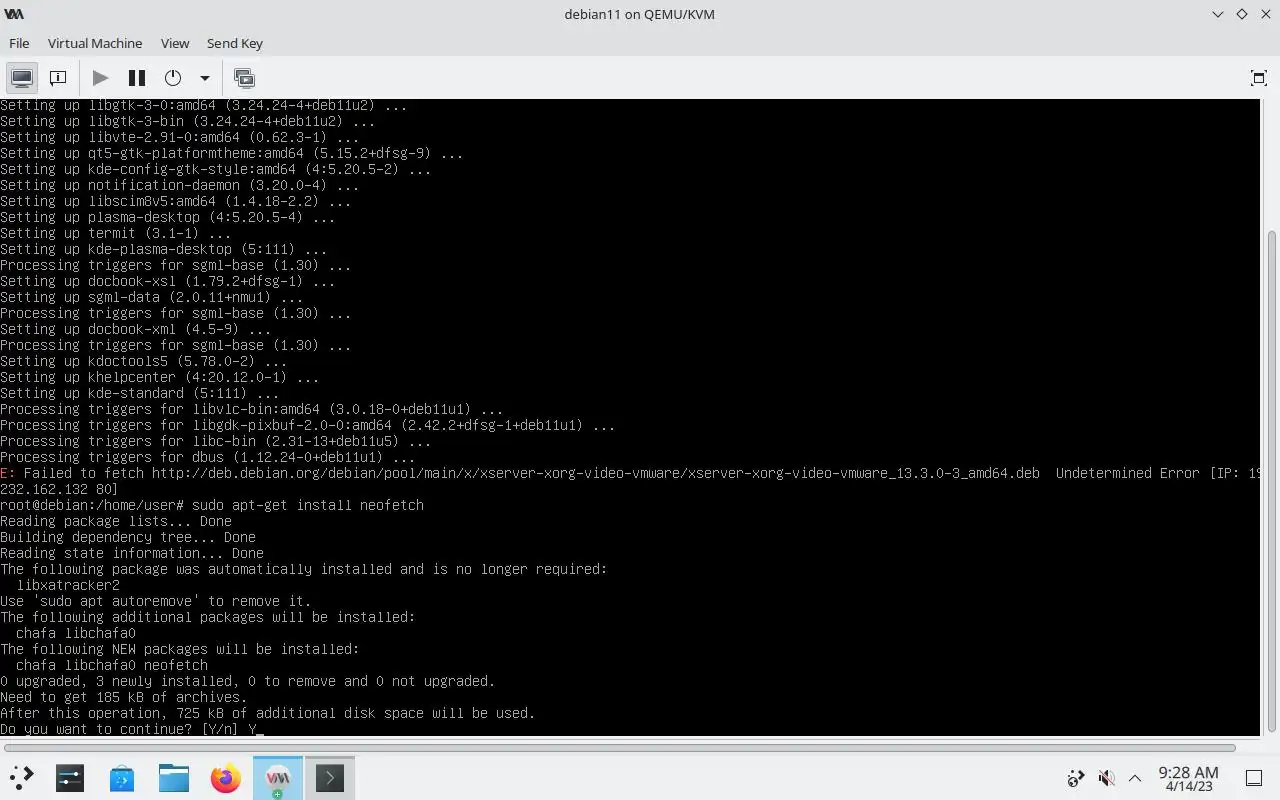
Task: Expand the shutdown options dropdown arrow
Action: 205,78
